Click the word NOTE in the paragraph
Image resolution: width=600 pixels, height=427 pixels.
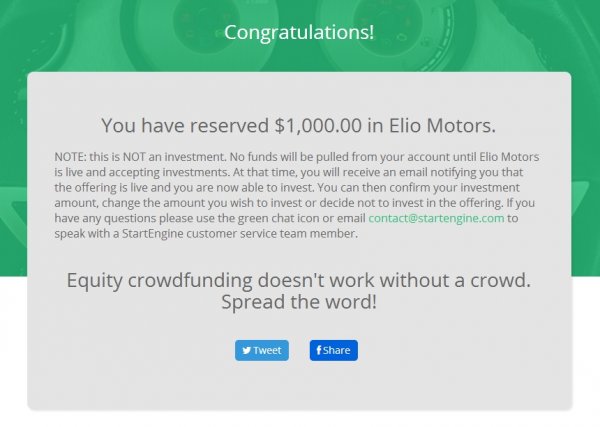click(x=70, y=157)
